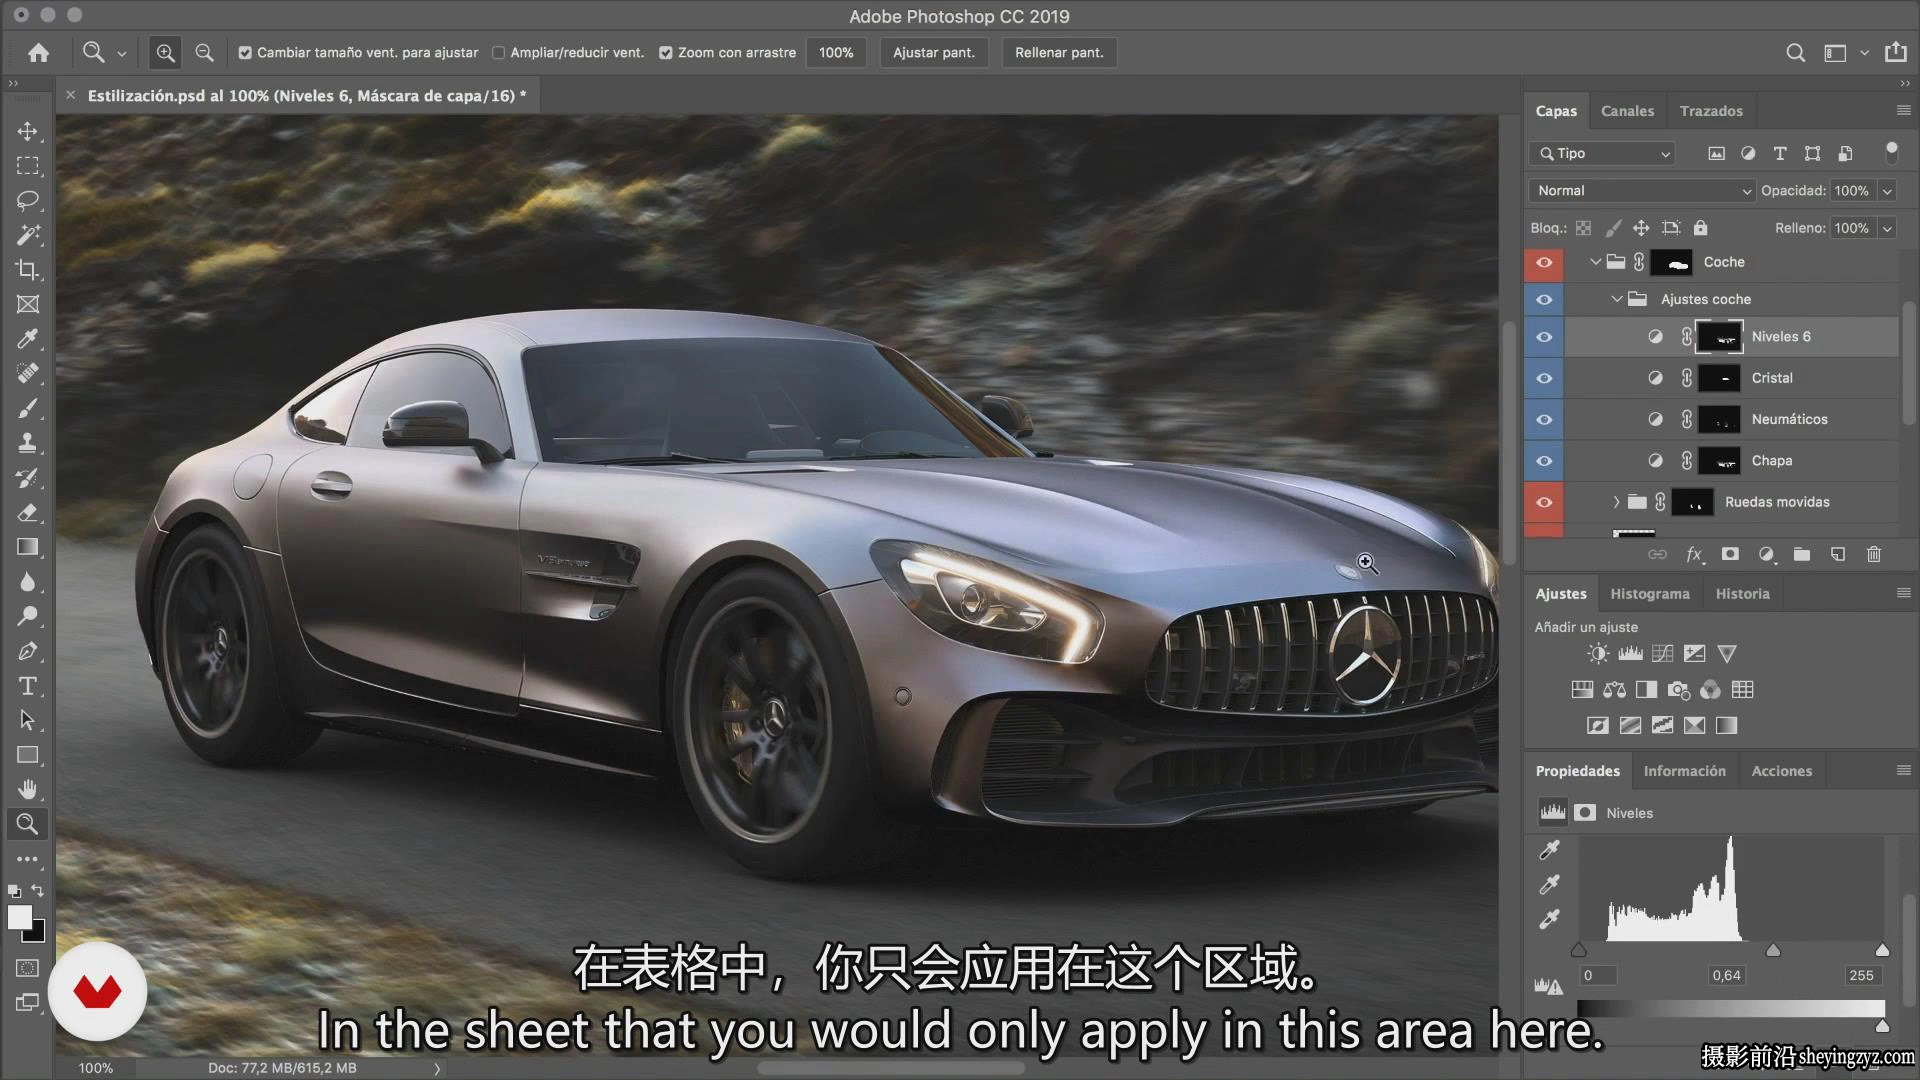Switch to the Histograma tab
Image resolution: width=1920 pixels, height=1080 pixels.
click(x=1650, y=594)
